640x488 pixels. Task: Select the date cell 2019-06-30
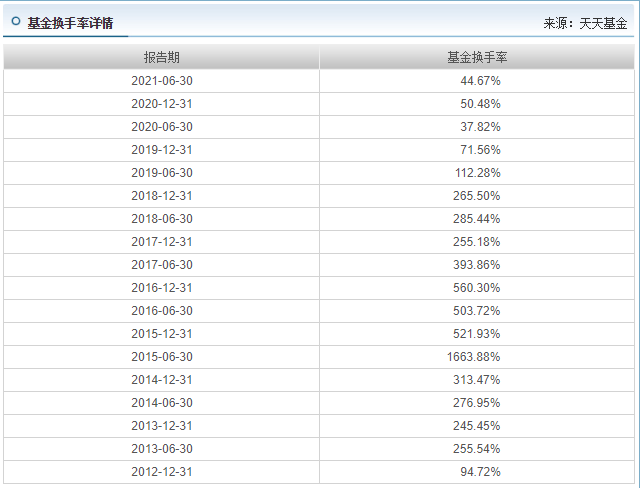point(162,173)
